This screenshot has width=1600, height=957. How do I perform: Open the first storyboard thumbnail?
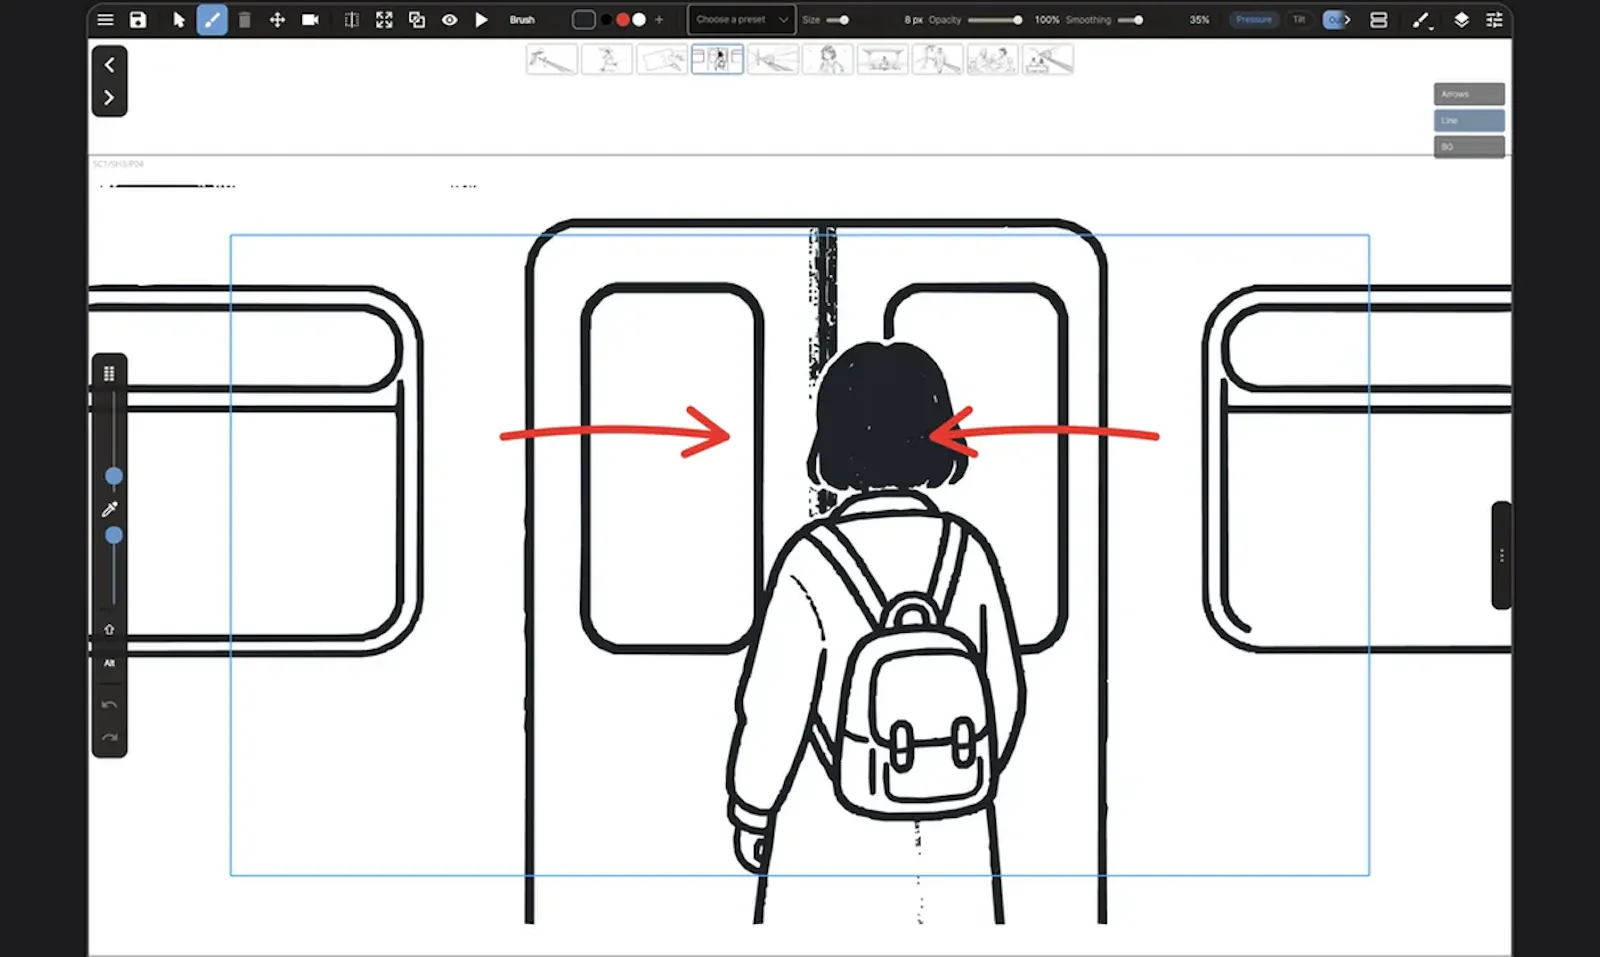pyautogui.click(x=552, y=60)
